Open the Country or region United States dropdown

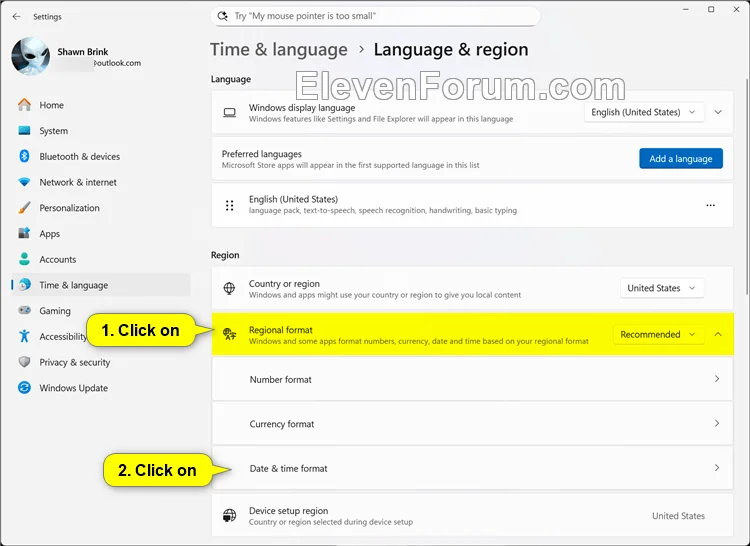[x=662, y=288]
